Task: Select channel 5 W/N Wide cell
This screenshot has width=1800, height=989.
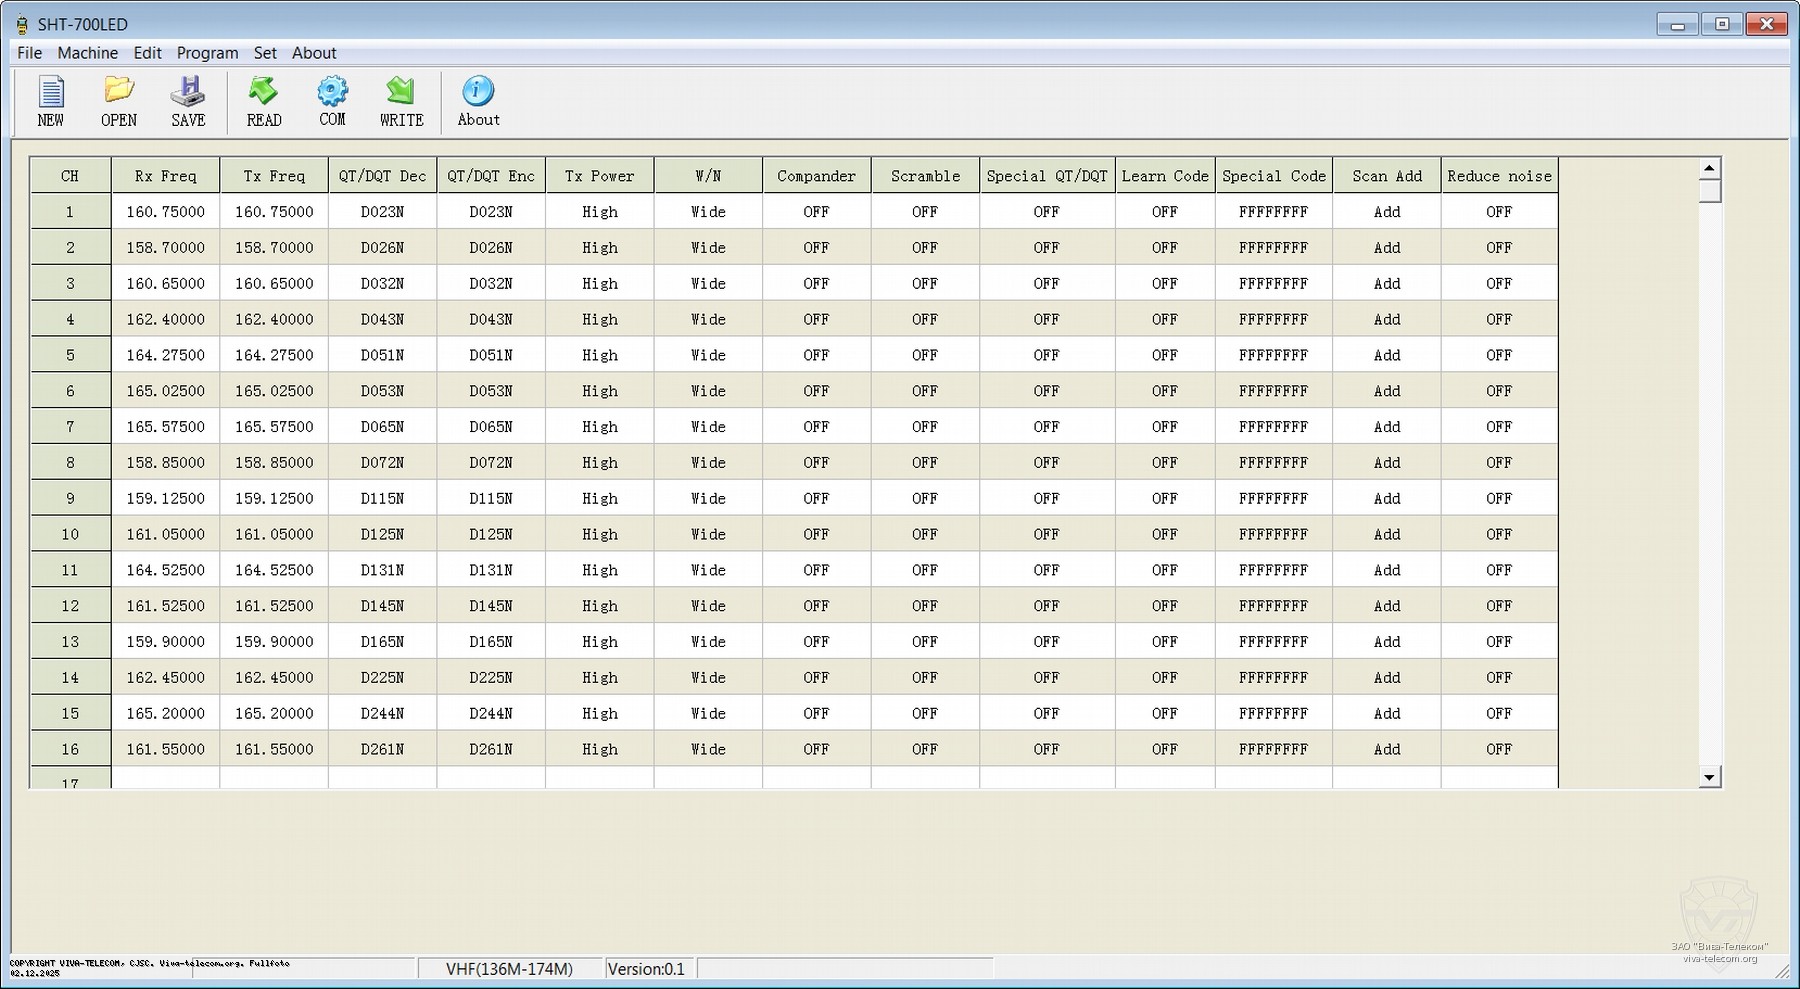Action: click(708, 355)
